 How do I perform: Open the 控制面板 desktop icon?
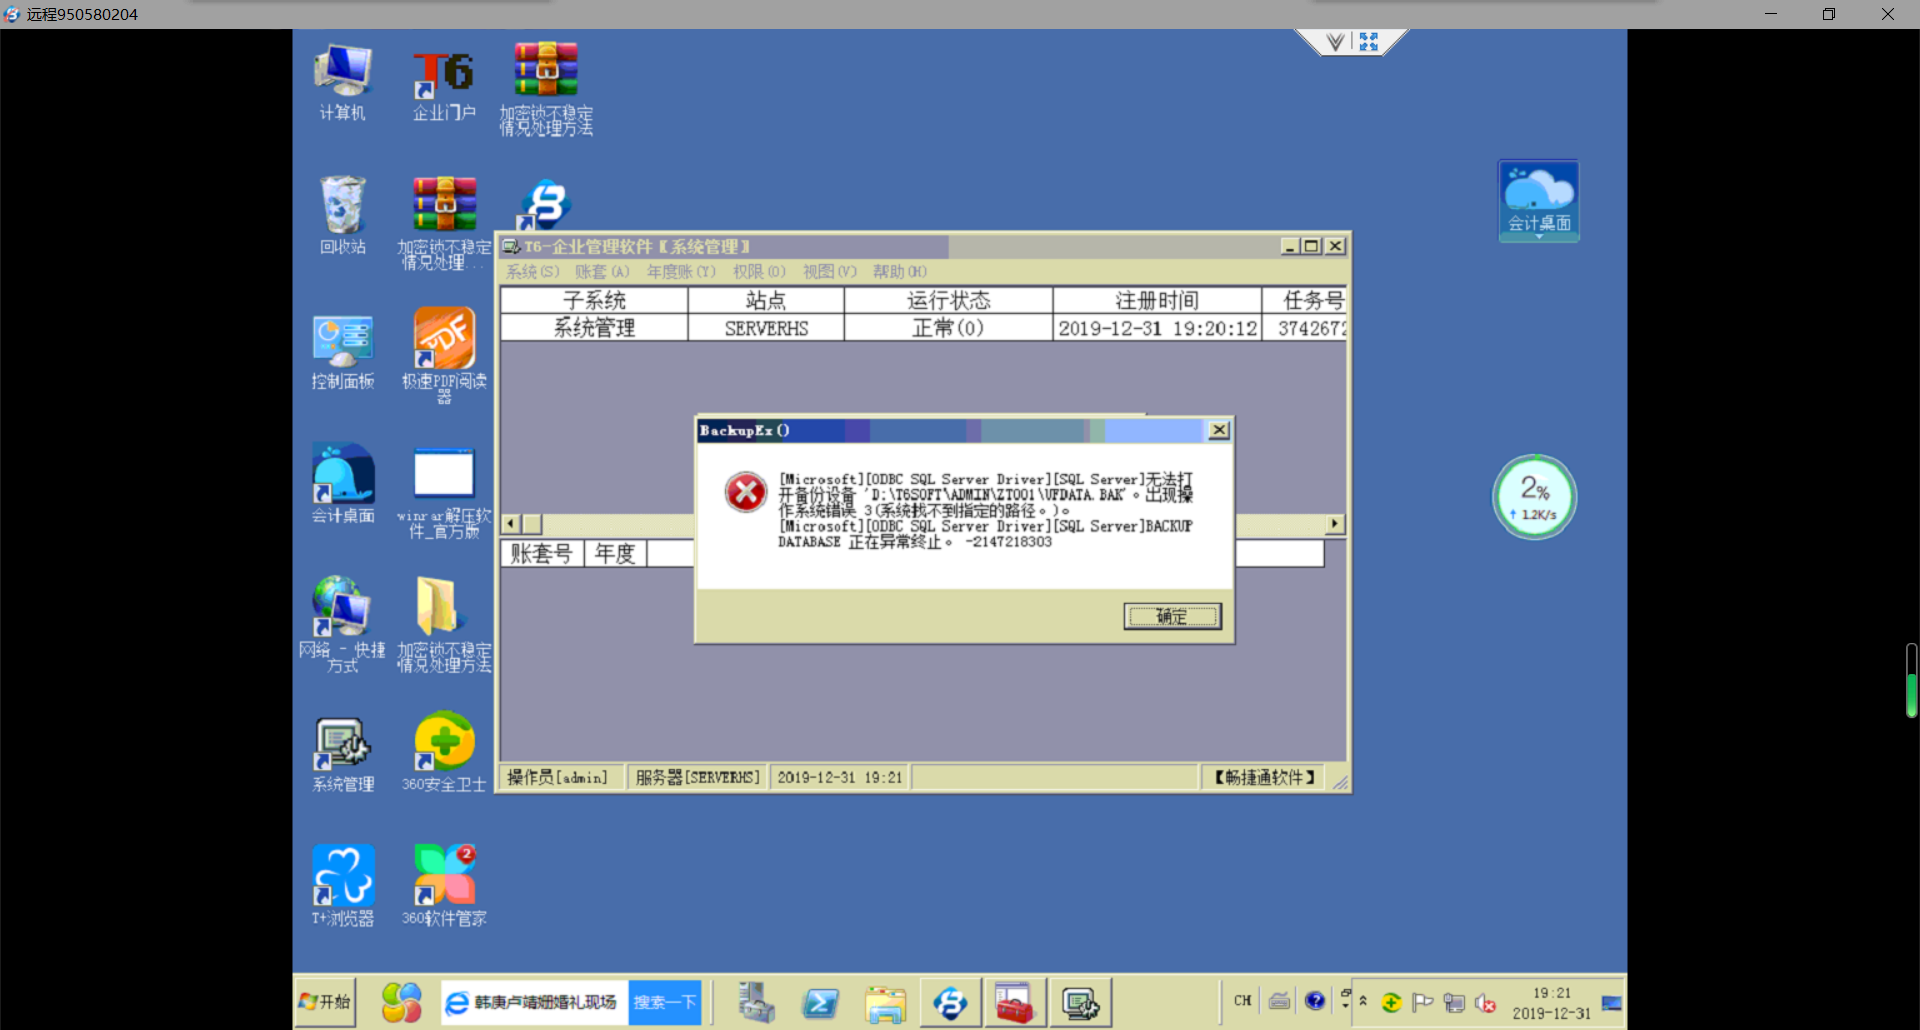343,351
